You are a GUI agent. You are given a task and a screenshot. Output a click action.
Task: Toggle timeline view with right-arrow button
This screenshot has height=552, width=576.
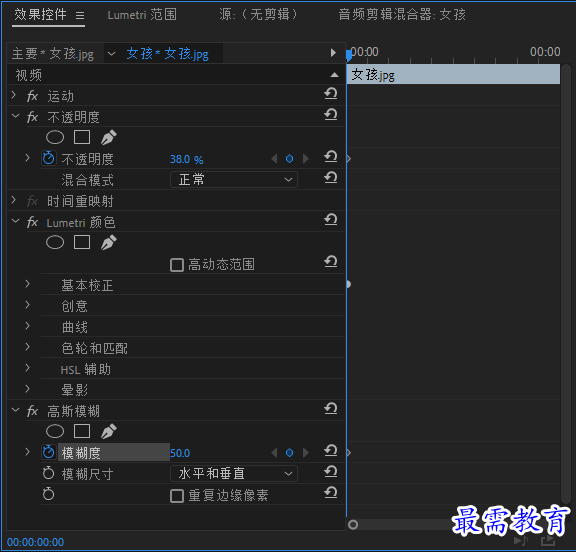(333, 53)
